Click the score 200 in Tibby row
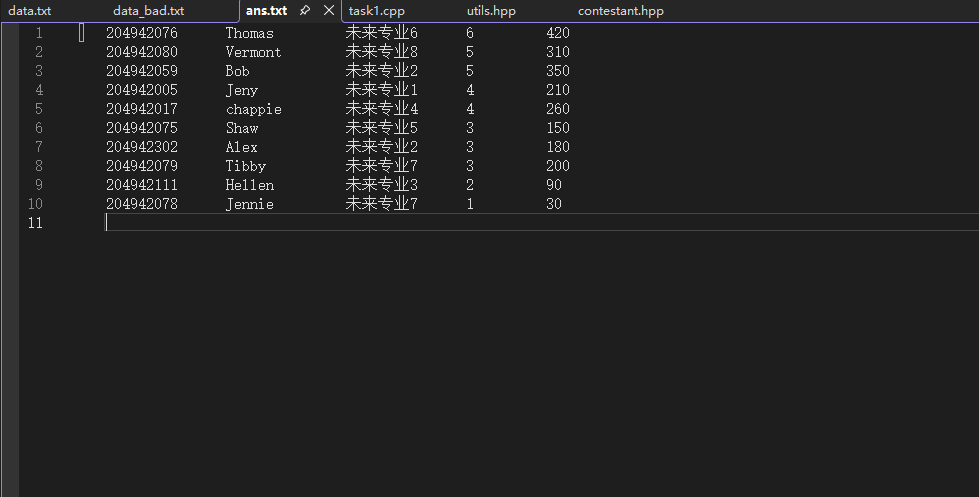Screen dimensions: 979x497 [558, 166]
